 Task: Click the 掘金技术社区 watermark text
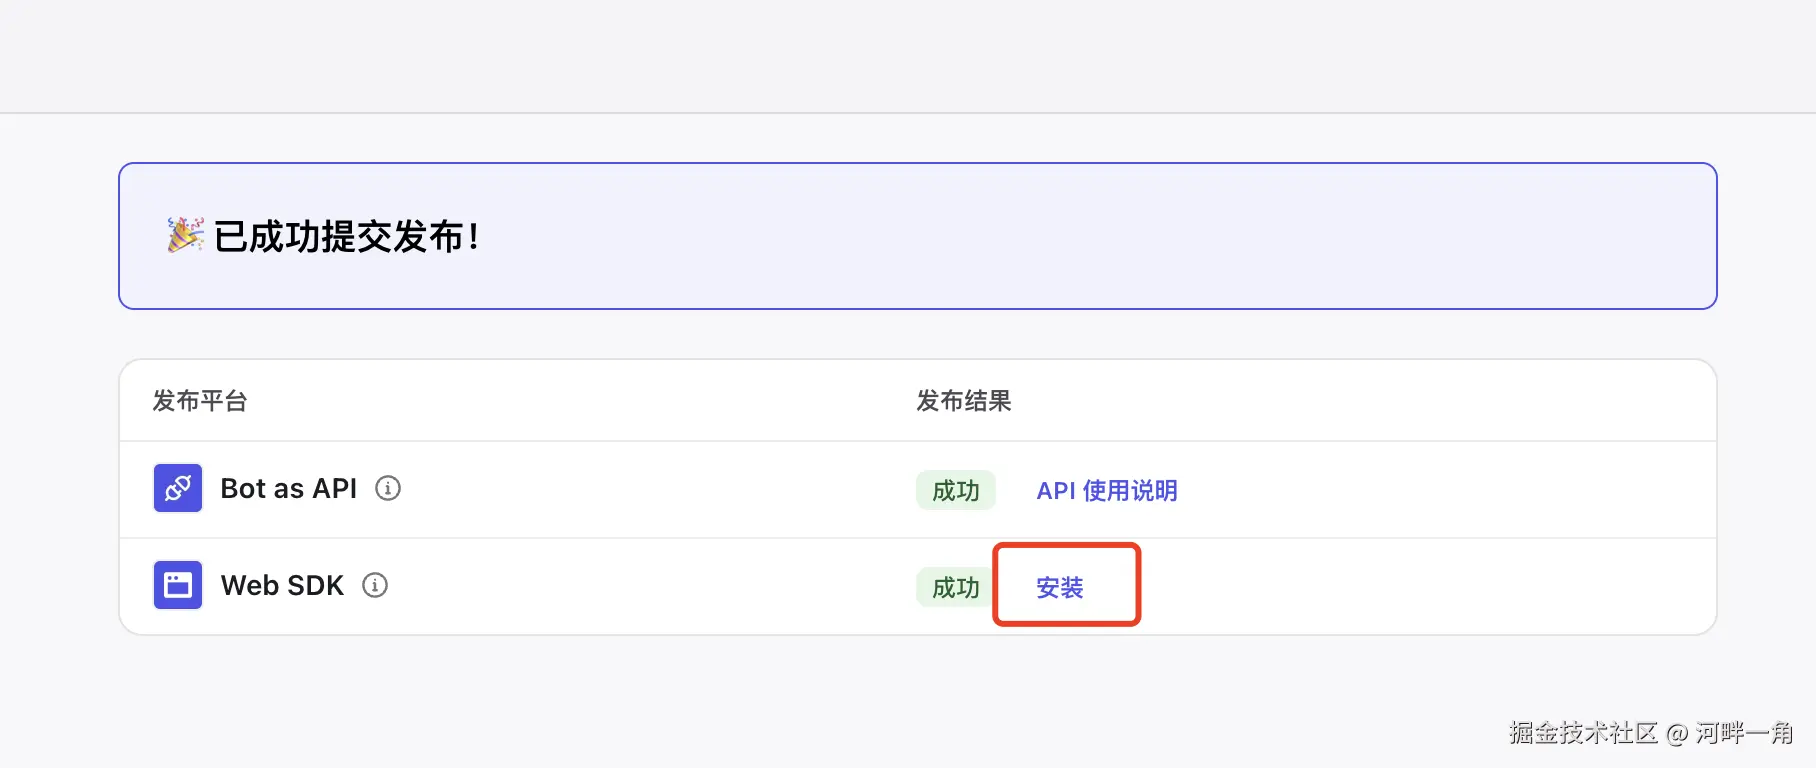click(1583, 733)
